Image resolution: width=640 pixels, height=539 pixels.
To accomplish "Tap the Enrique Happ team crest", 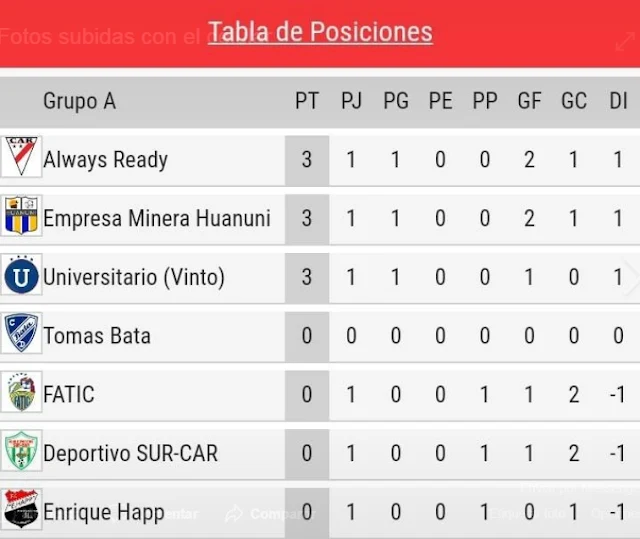I will point(21,509).
